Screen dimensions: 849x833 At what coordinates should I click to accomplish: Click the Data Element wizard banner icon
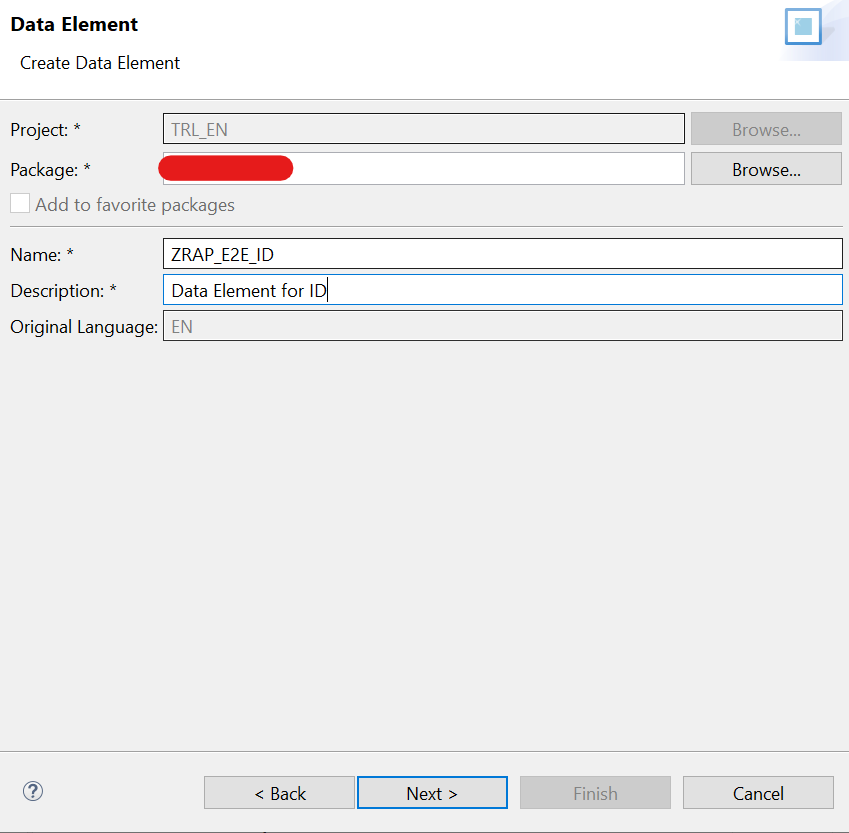(x=802, y=27)
